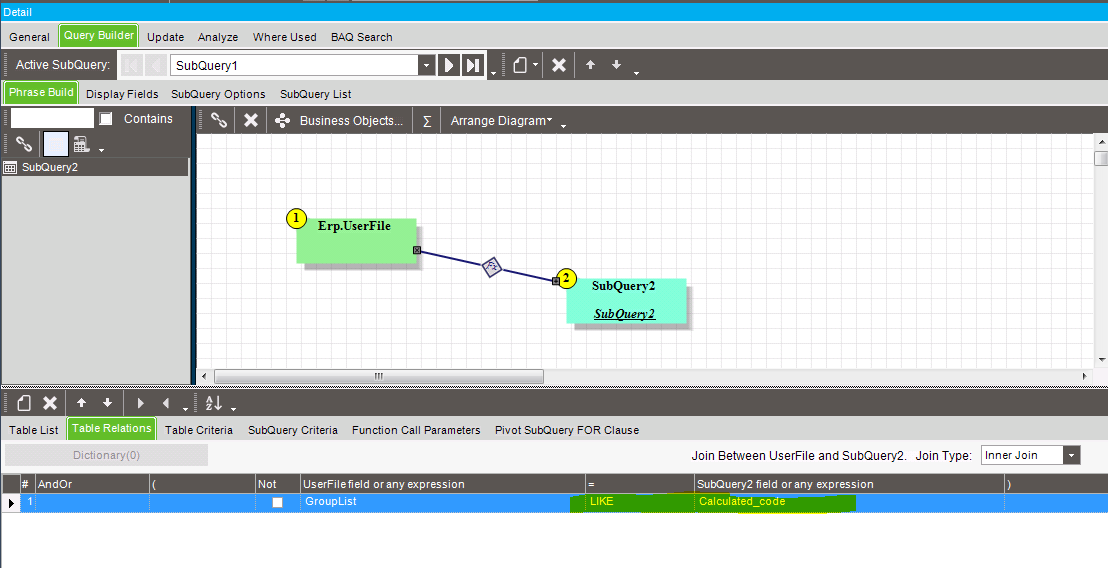
Task: Click the Dictionary(0) button
Action: (107, 456)
